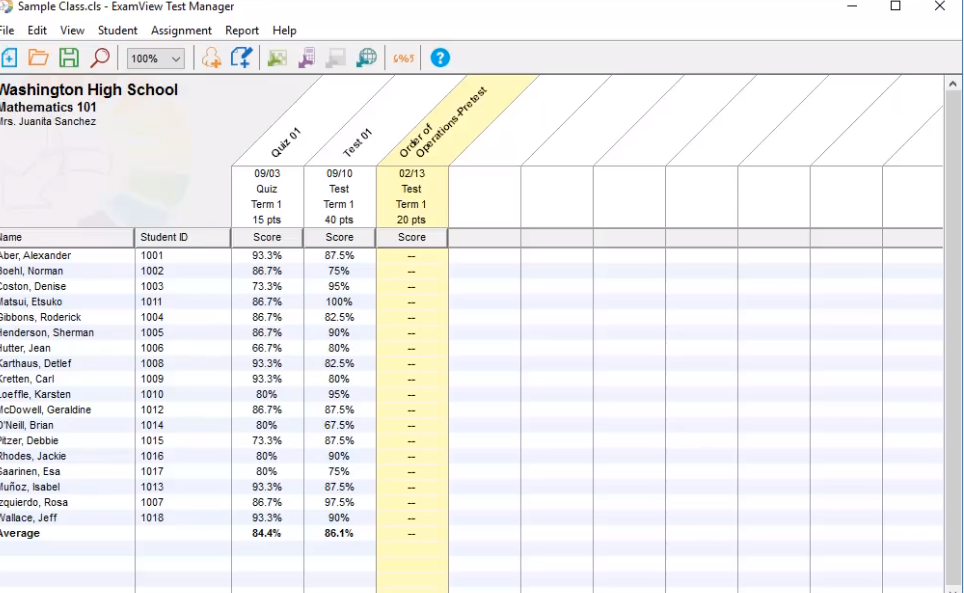
Task: Select the purple import results icon
Action: coord(306,58)
